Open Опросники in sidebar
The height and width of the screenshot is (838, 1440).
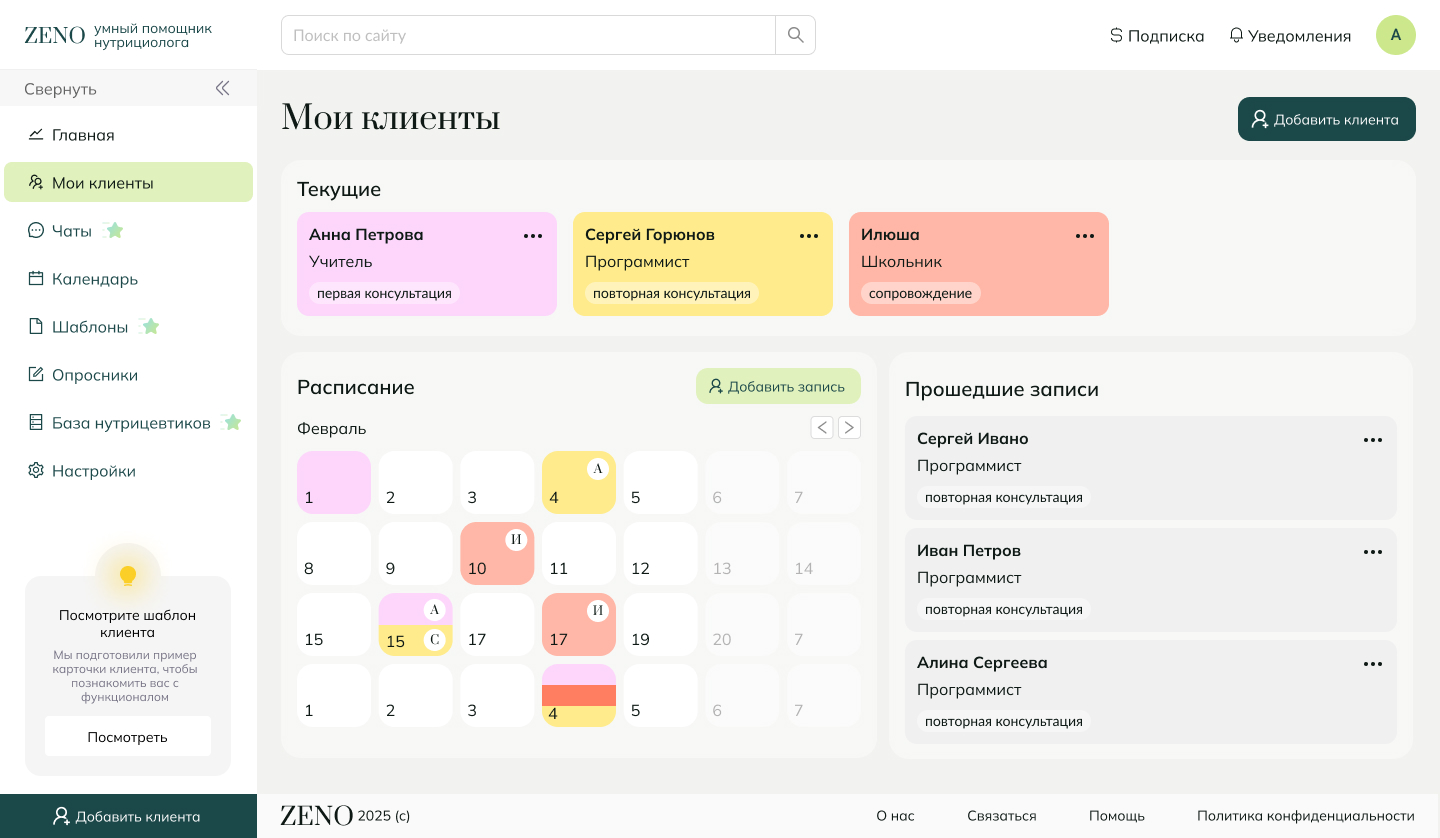[x=128, y=375]
